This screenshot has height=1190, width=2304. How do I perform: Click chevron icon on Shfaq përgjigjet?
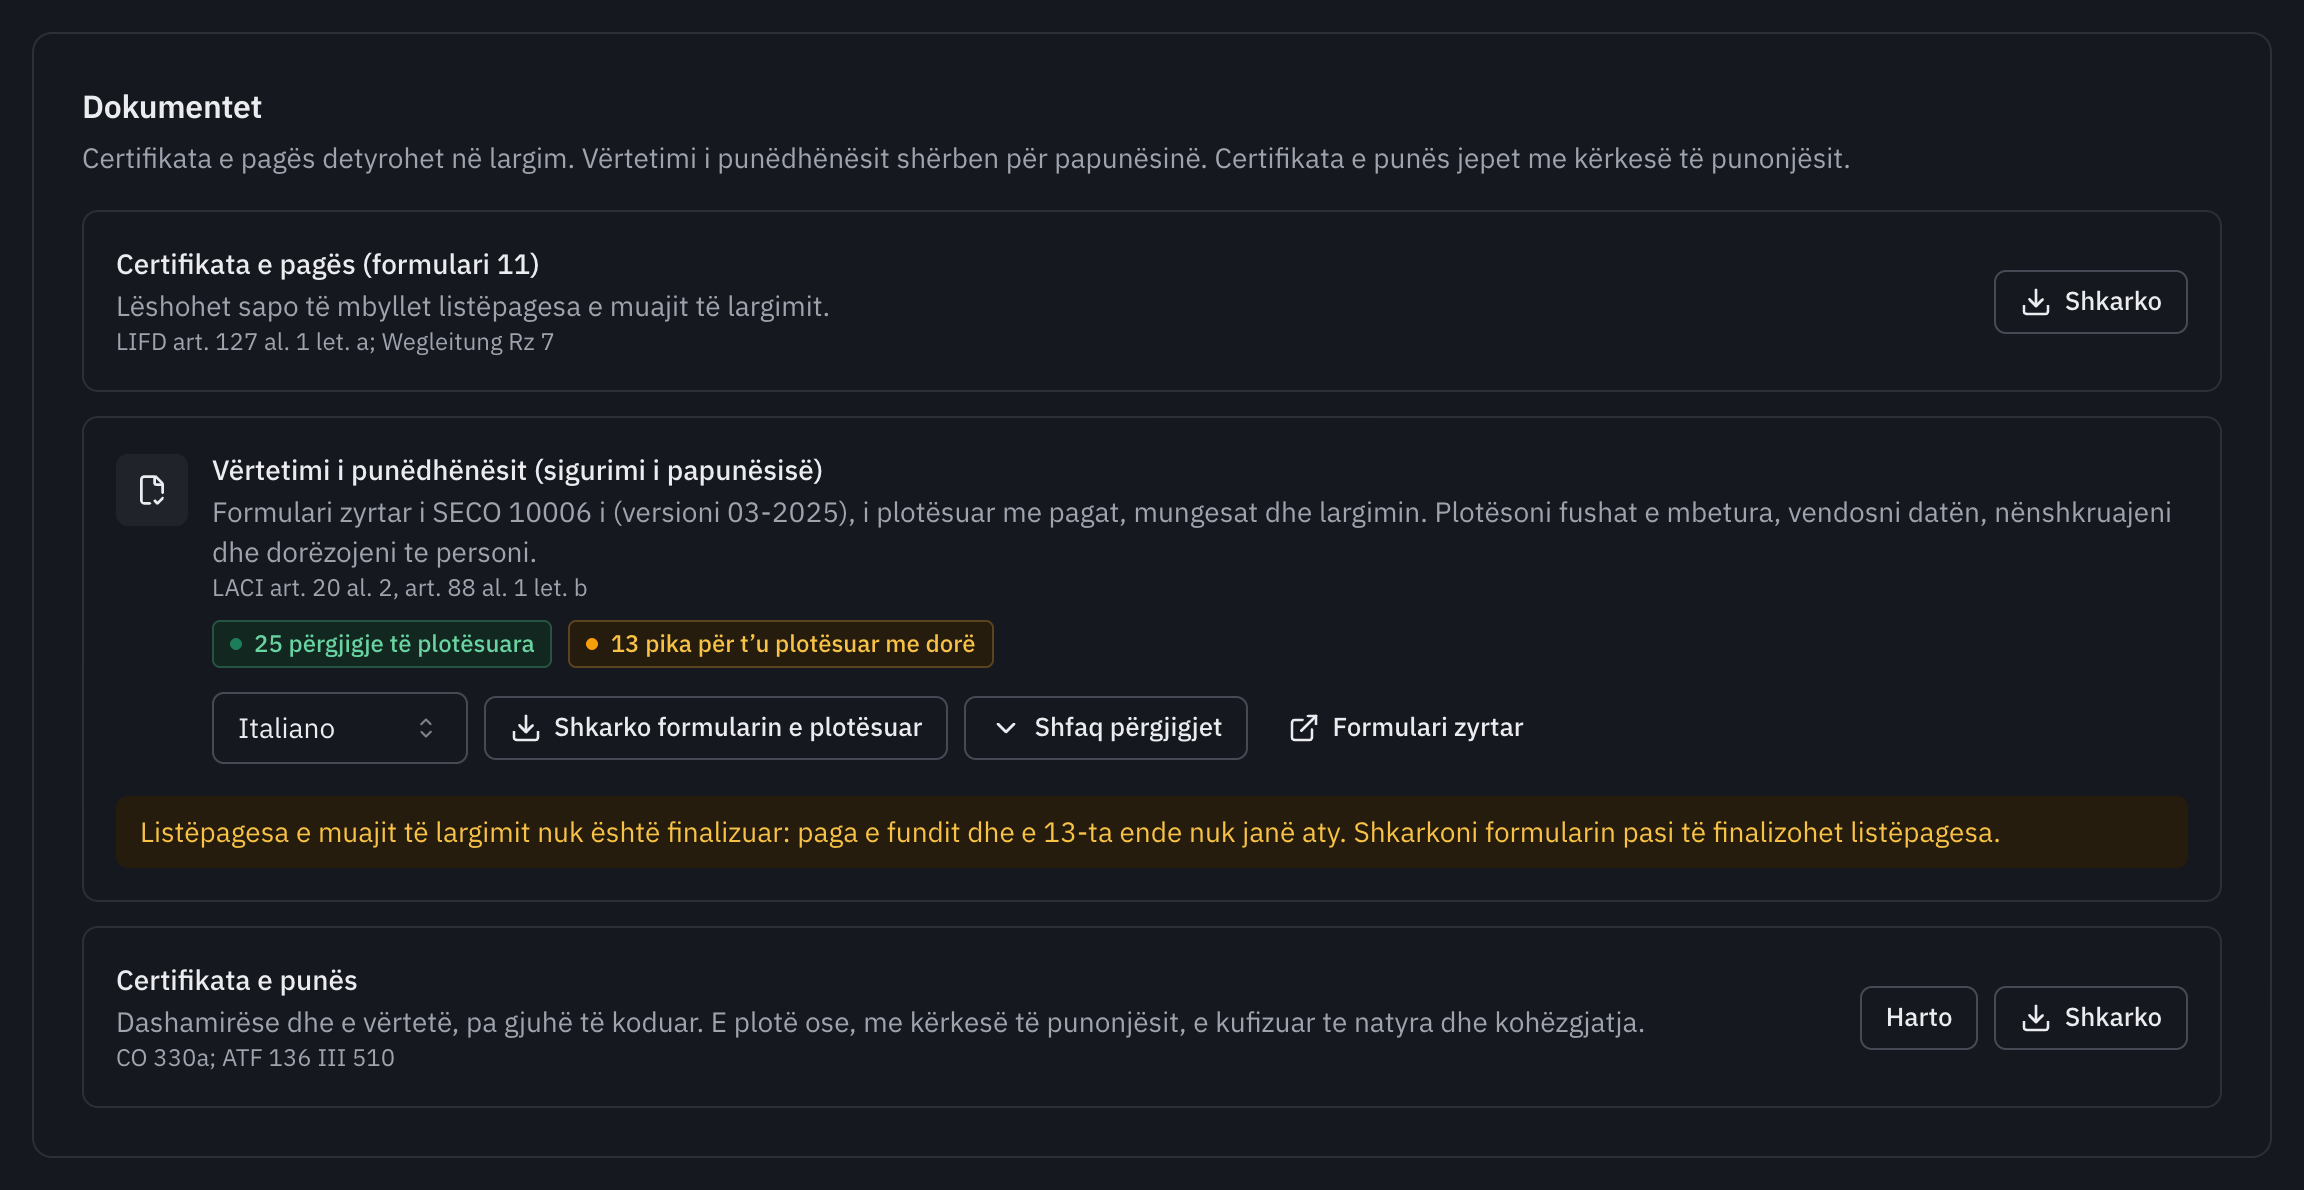click(x=1006, y=728)
